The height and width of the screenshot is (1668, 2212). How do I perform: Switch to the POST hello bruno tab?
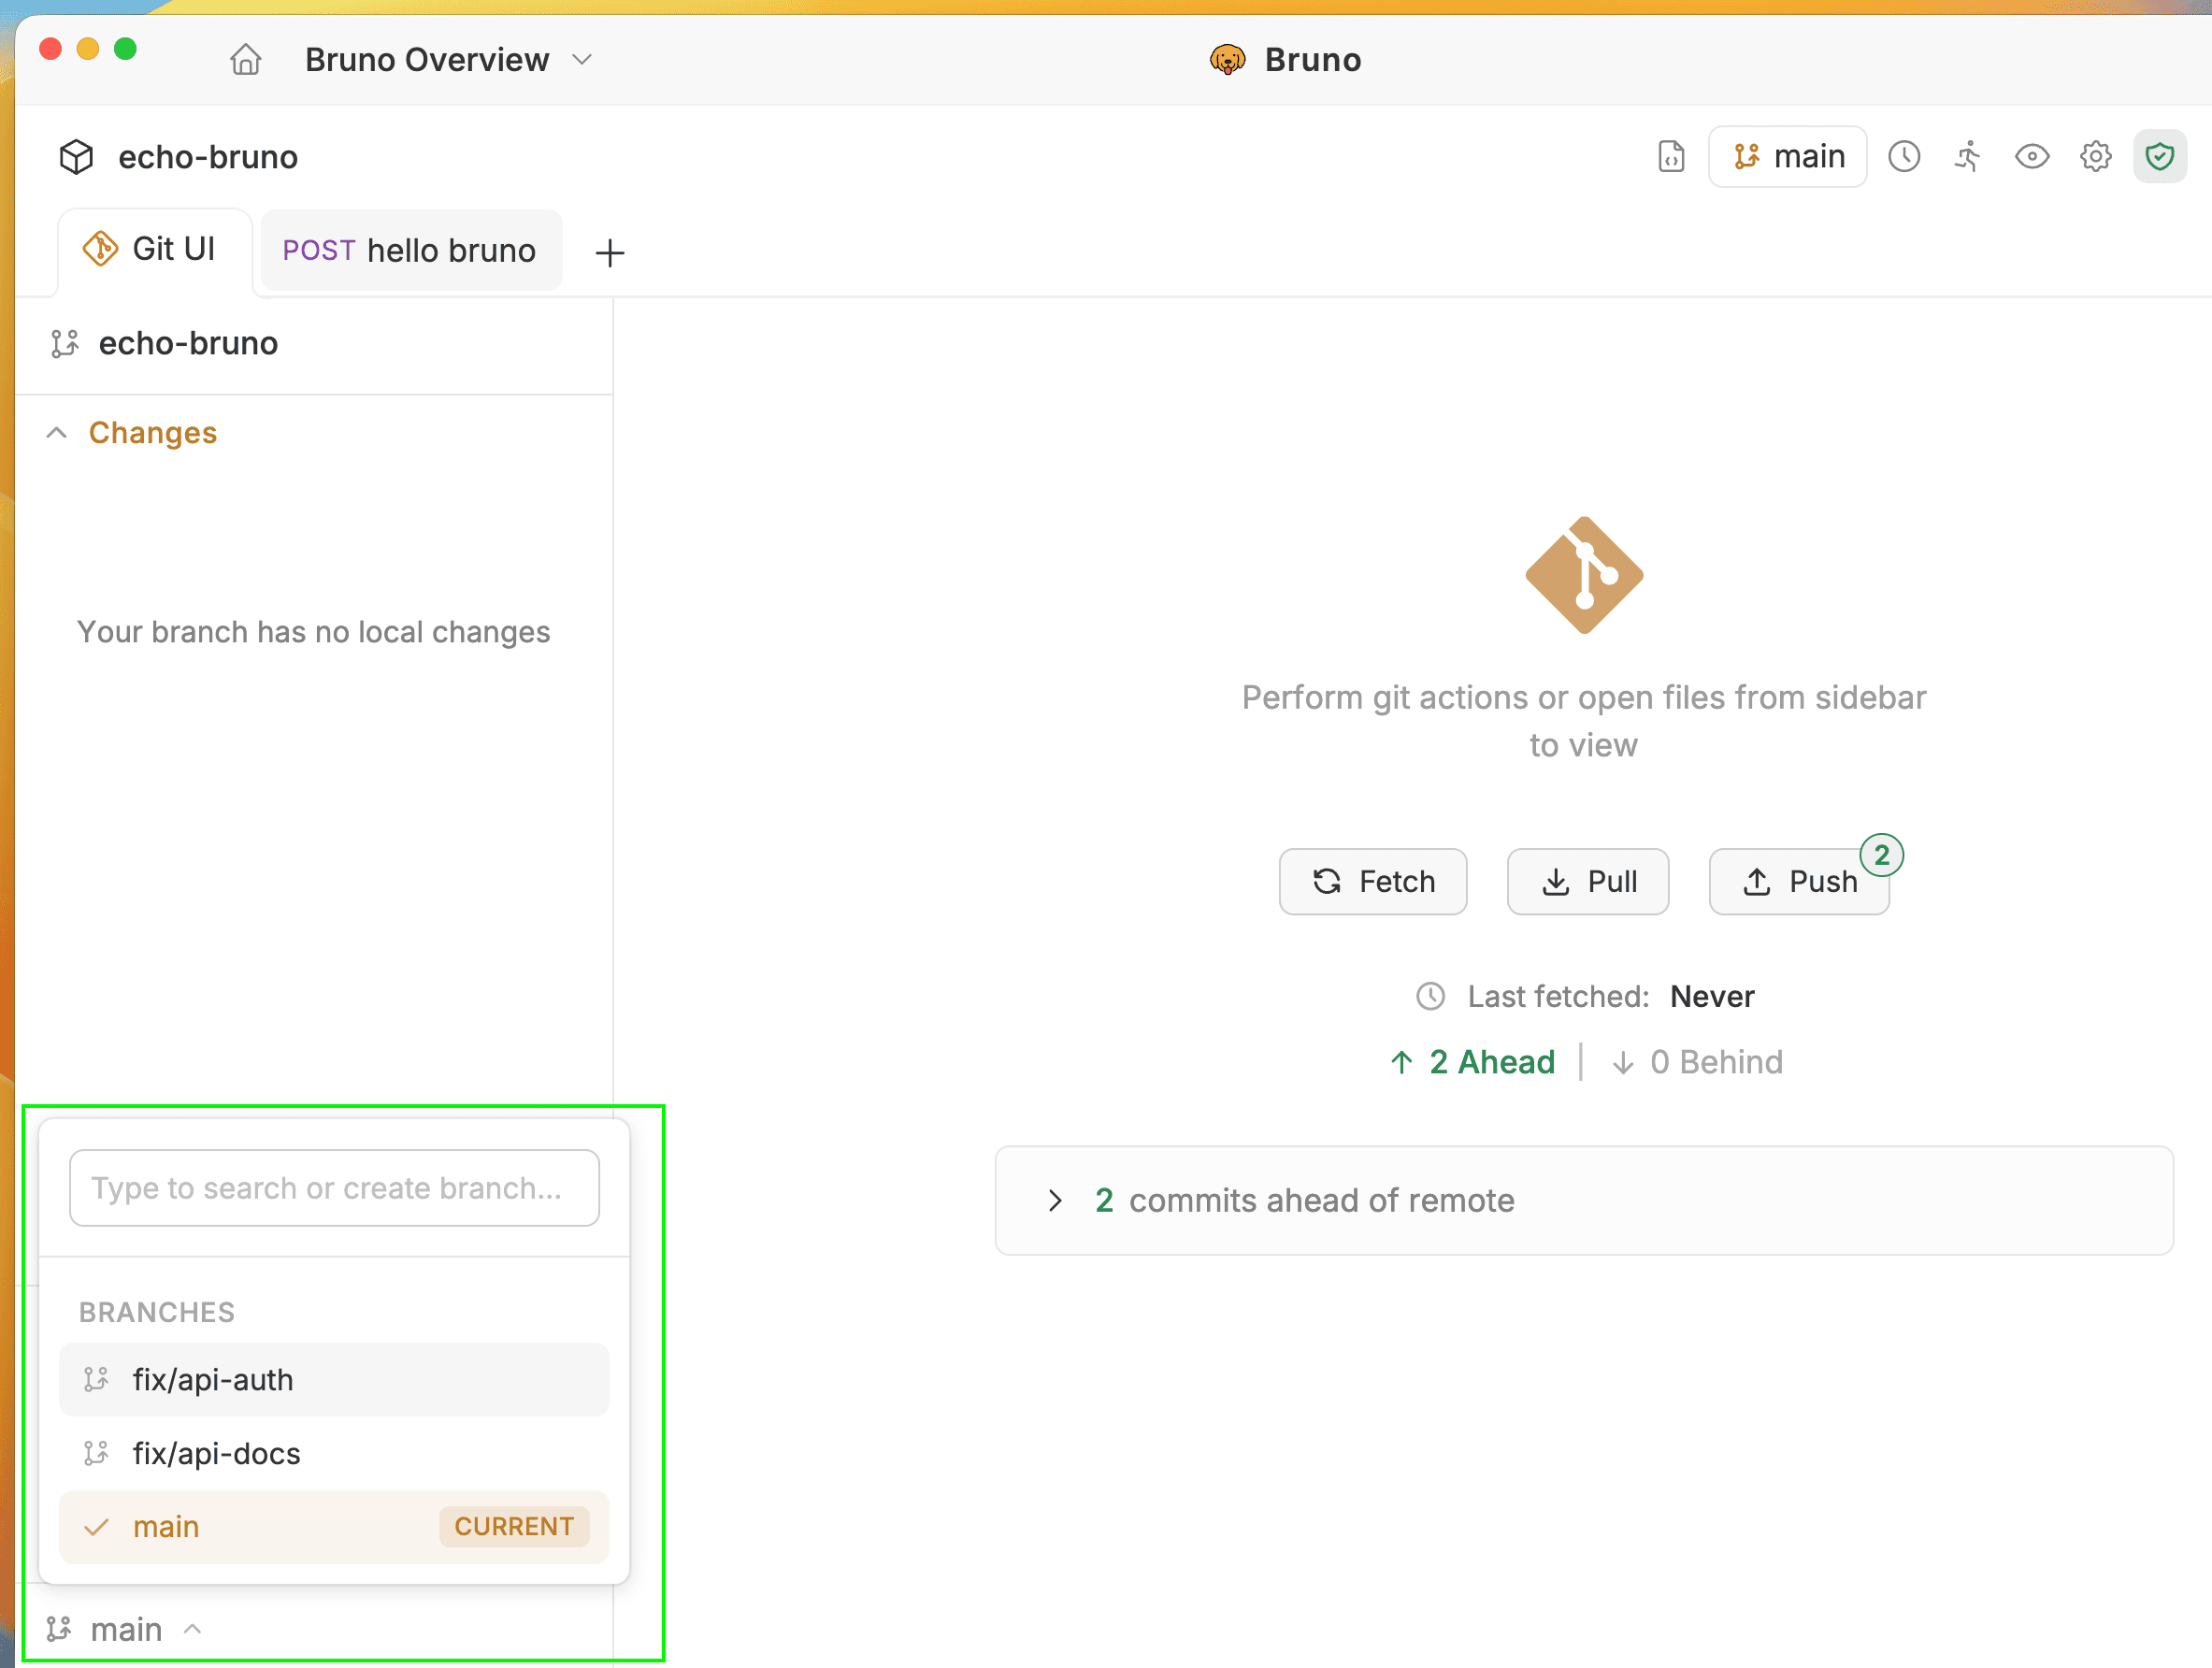click(410, 250)
